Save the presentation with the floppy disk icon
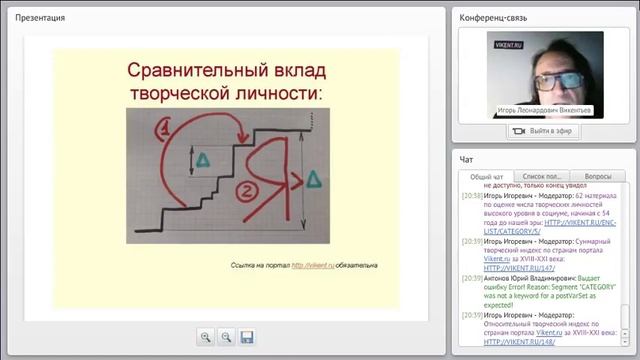640x360 pixels. [247, 337]
